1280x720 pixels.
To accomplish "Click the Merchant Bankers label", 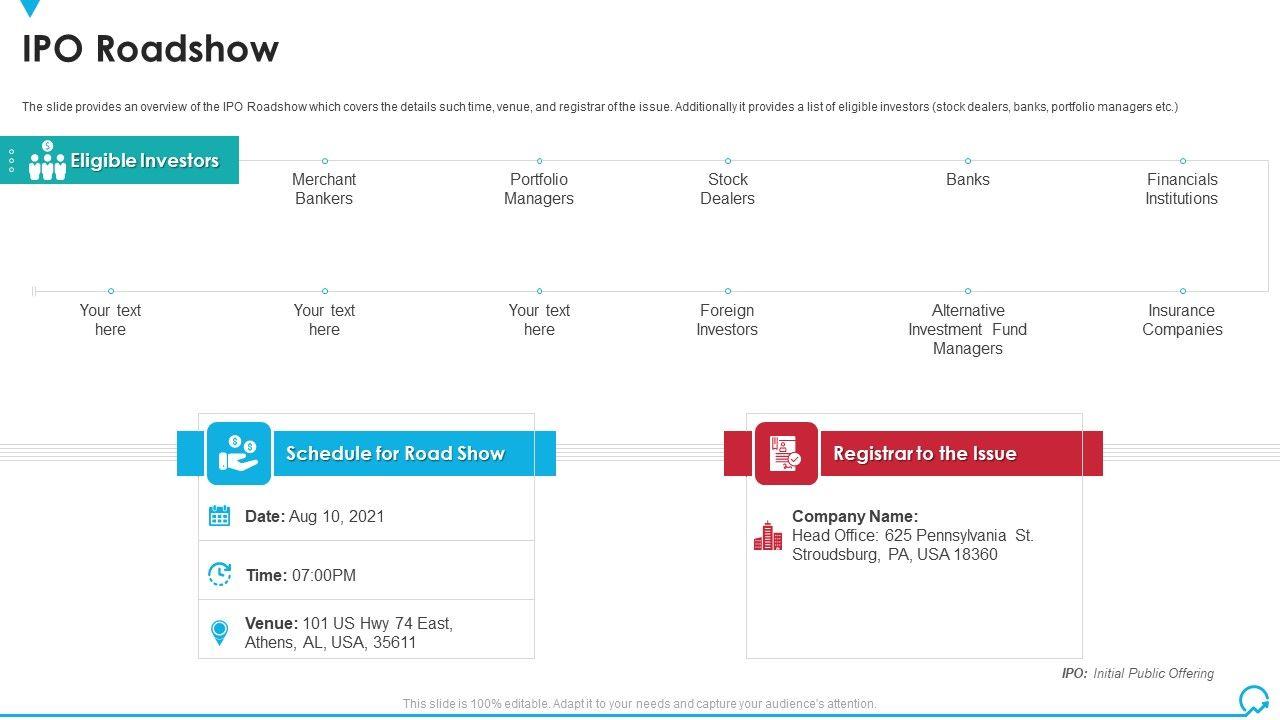I will click(x=324, y=189).
